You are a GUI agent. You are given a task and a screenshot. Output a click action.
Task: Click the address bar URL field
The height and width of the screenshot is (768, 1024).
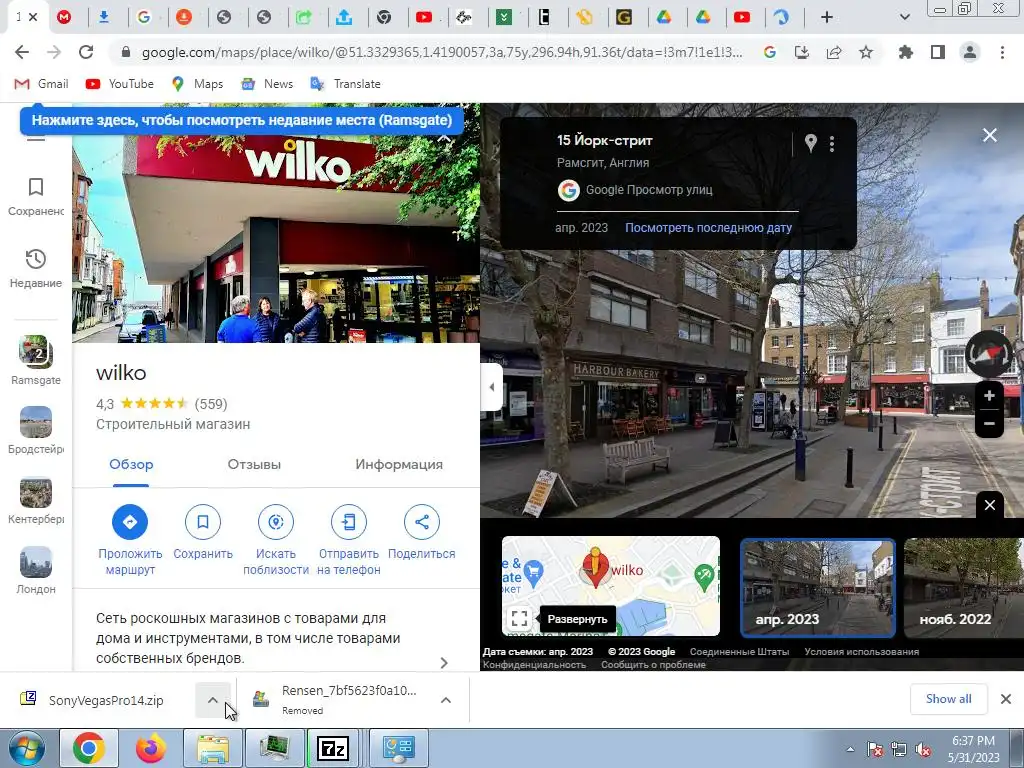(x=441, y=52)
